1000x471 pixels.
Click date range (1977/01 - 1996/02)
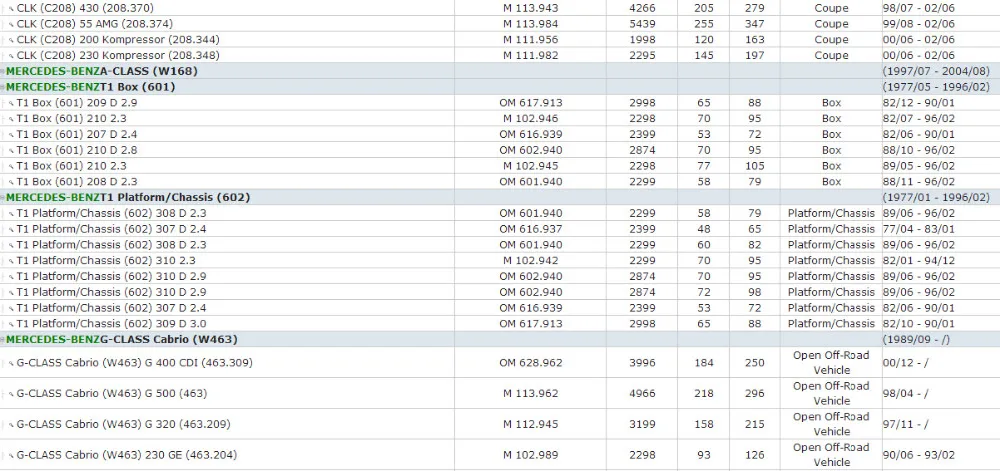(x=936, y=198)
